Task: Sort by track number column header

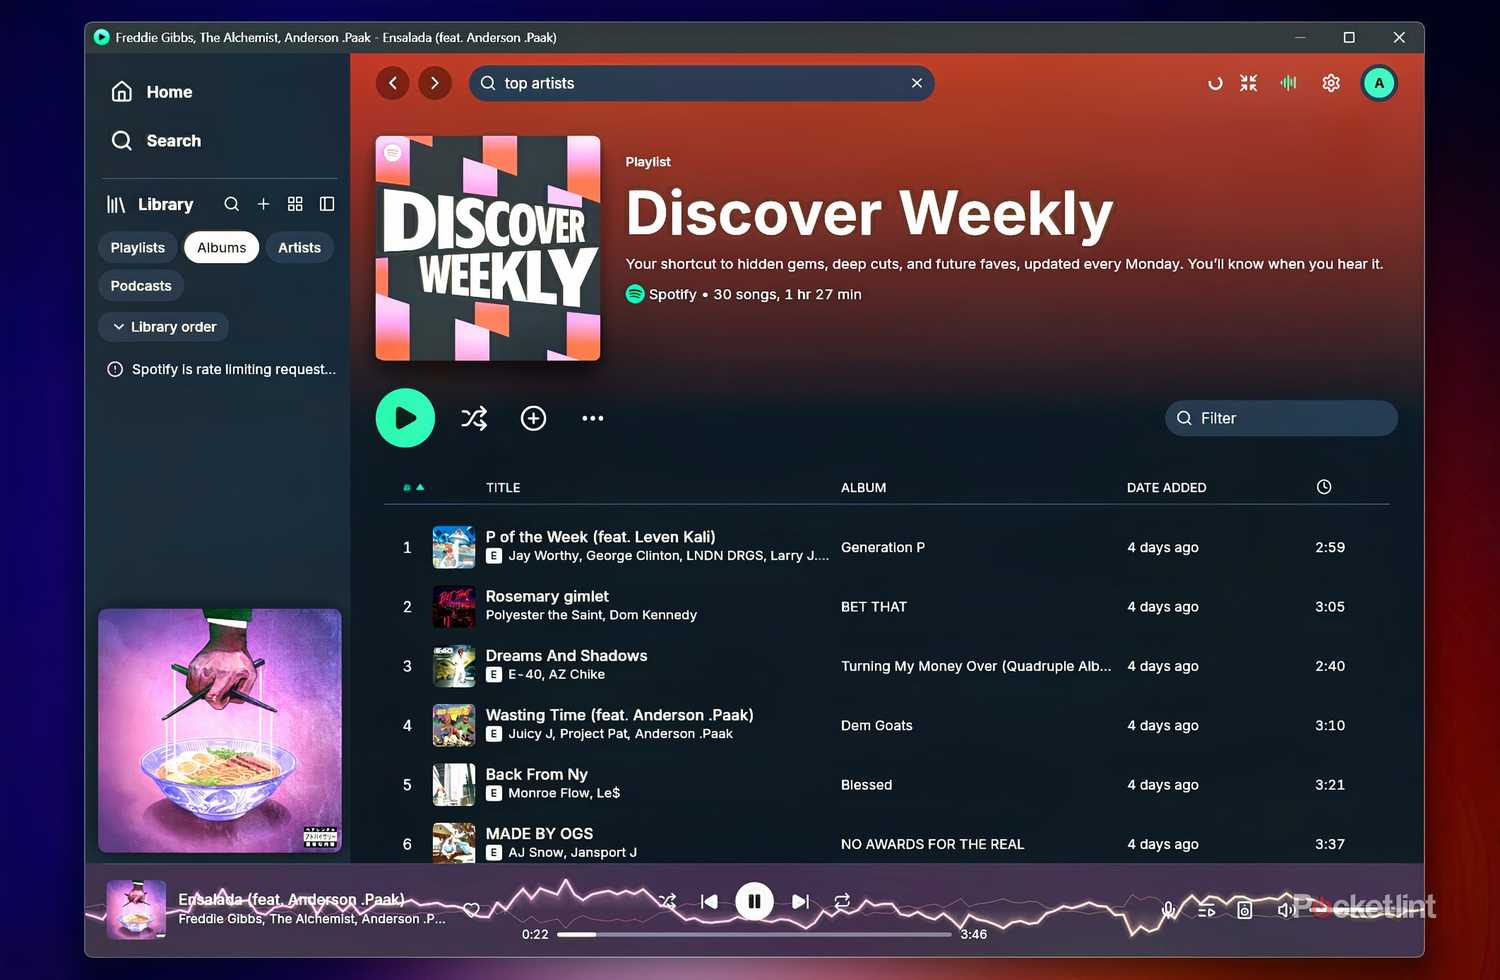Action: pos(413,488)
